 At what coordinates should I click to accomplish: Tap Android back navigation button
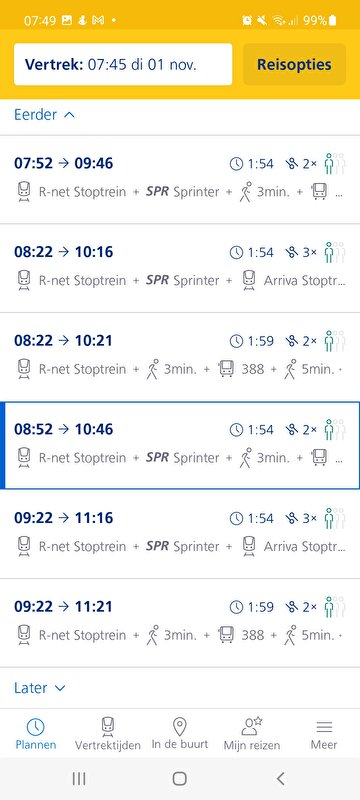pos(280,778)
